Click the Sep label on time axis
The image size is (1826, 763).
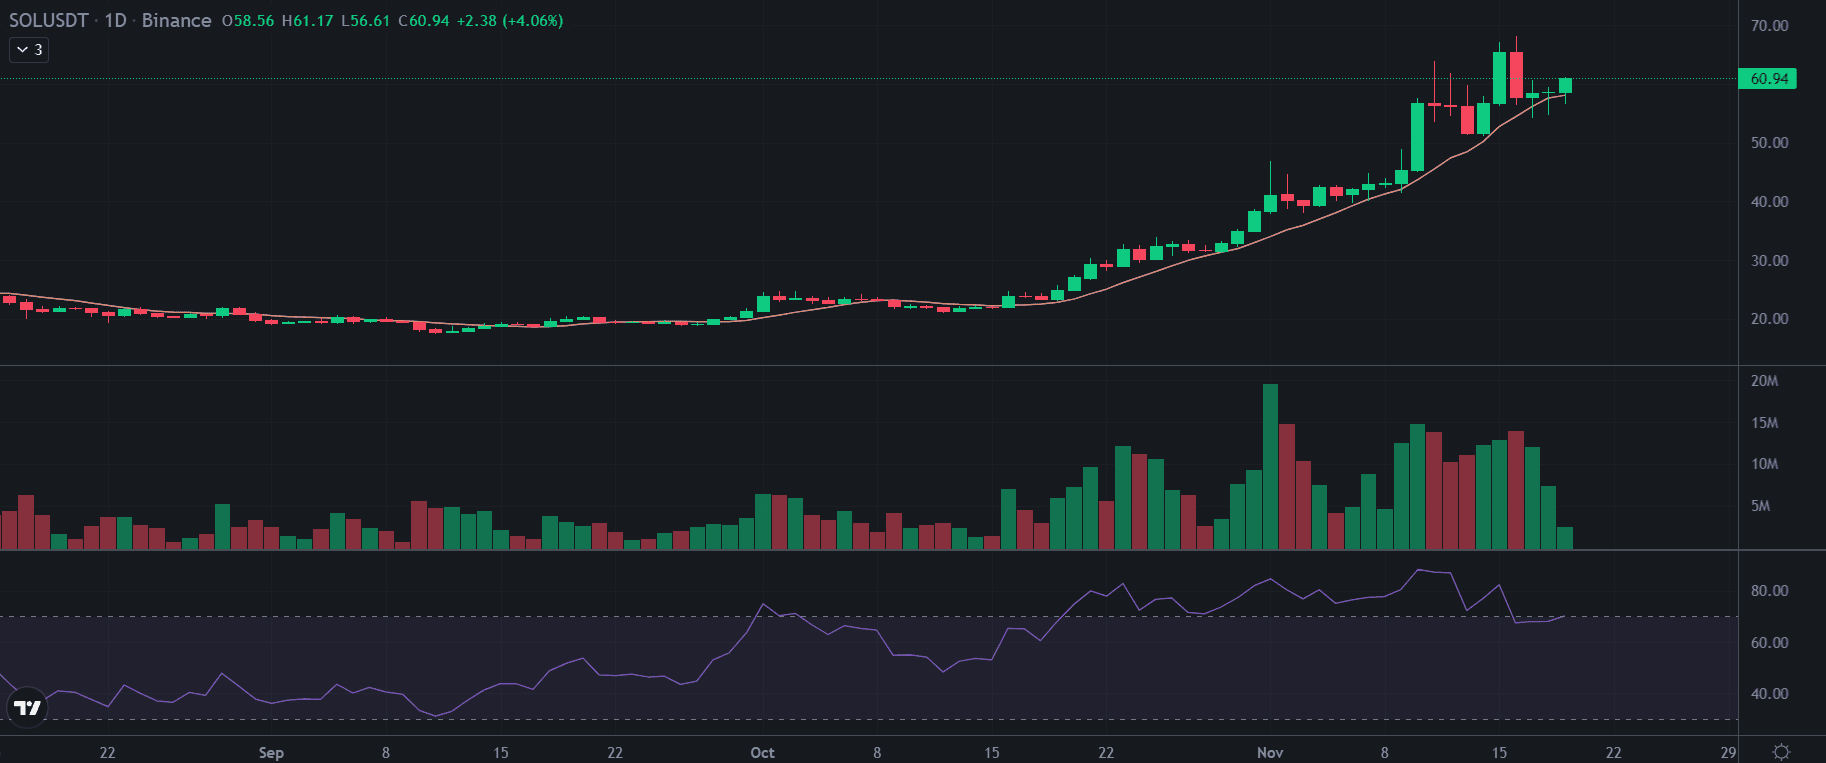click(x=271, y=753)
